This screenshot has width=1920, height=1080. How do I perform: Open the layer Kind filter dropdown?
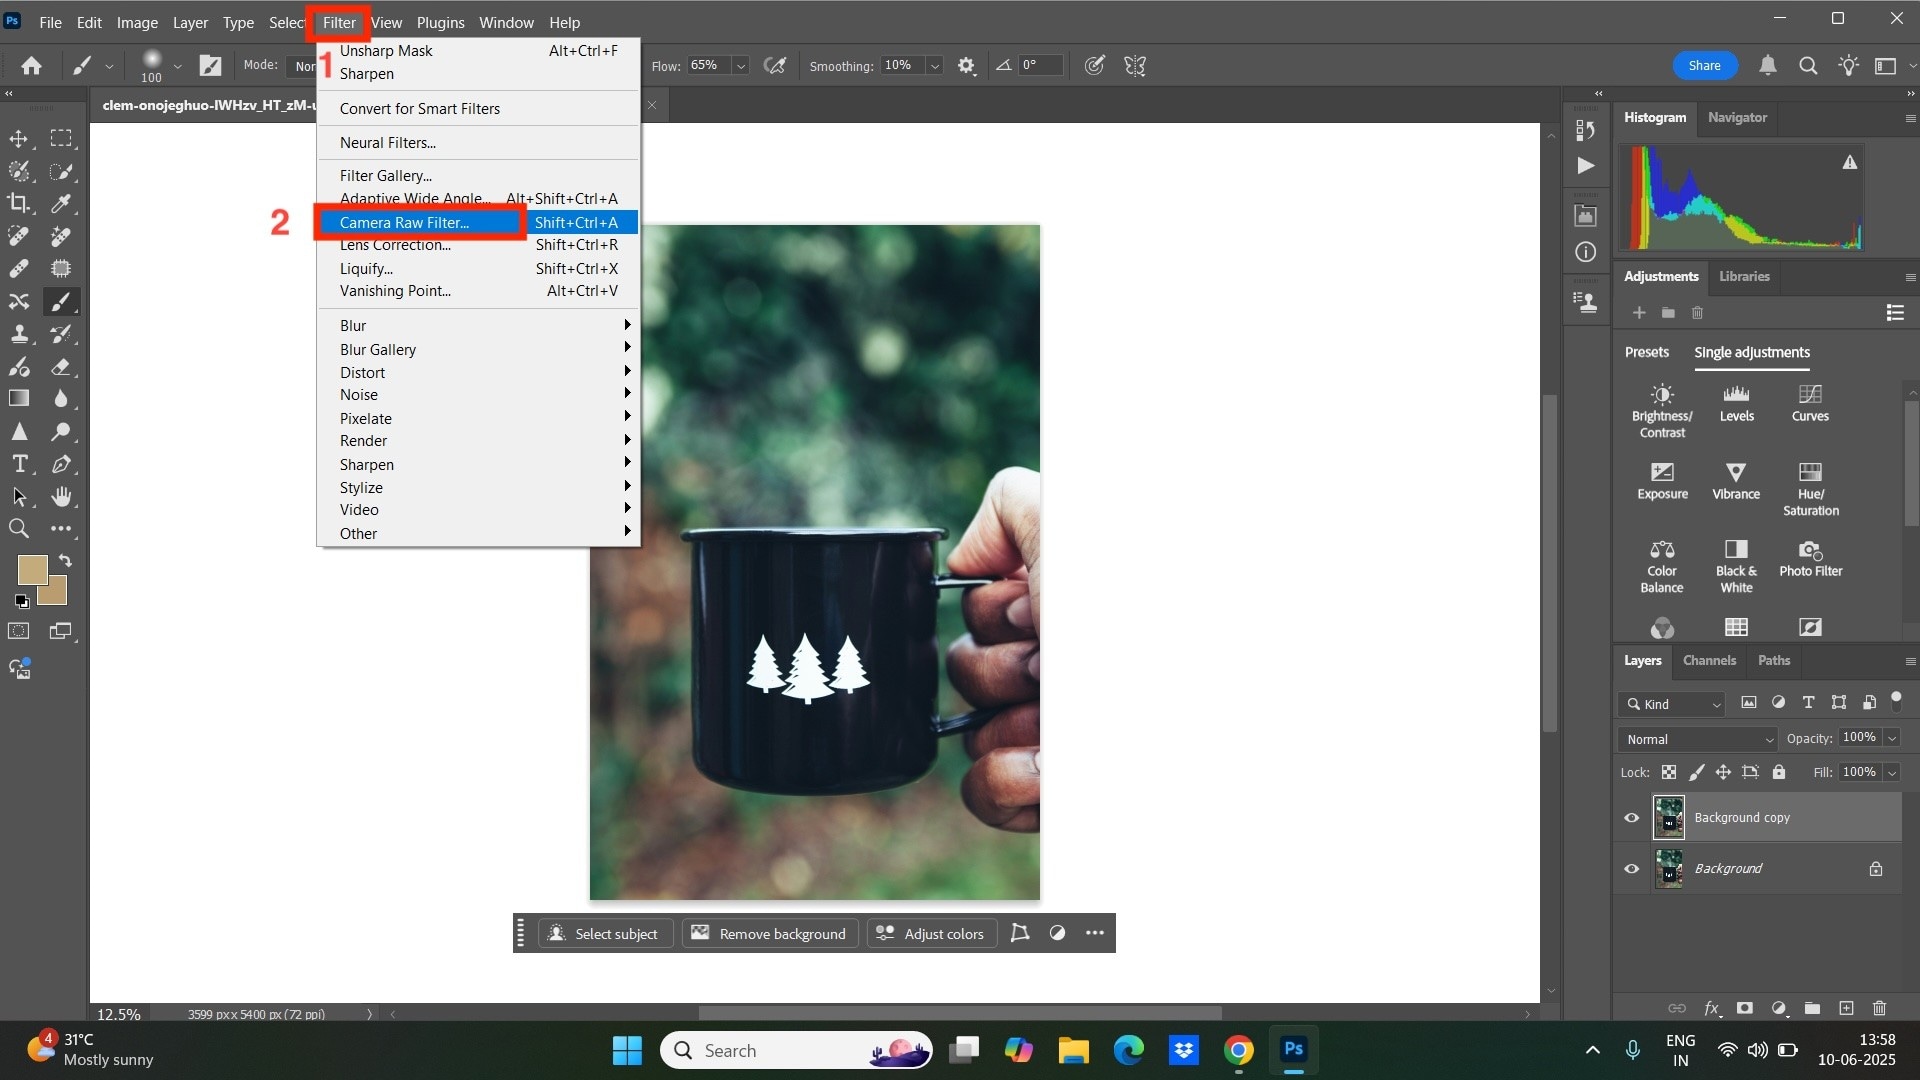[x=1673, y=704]
